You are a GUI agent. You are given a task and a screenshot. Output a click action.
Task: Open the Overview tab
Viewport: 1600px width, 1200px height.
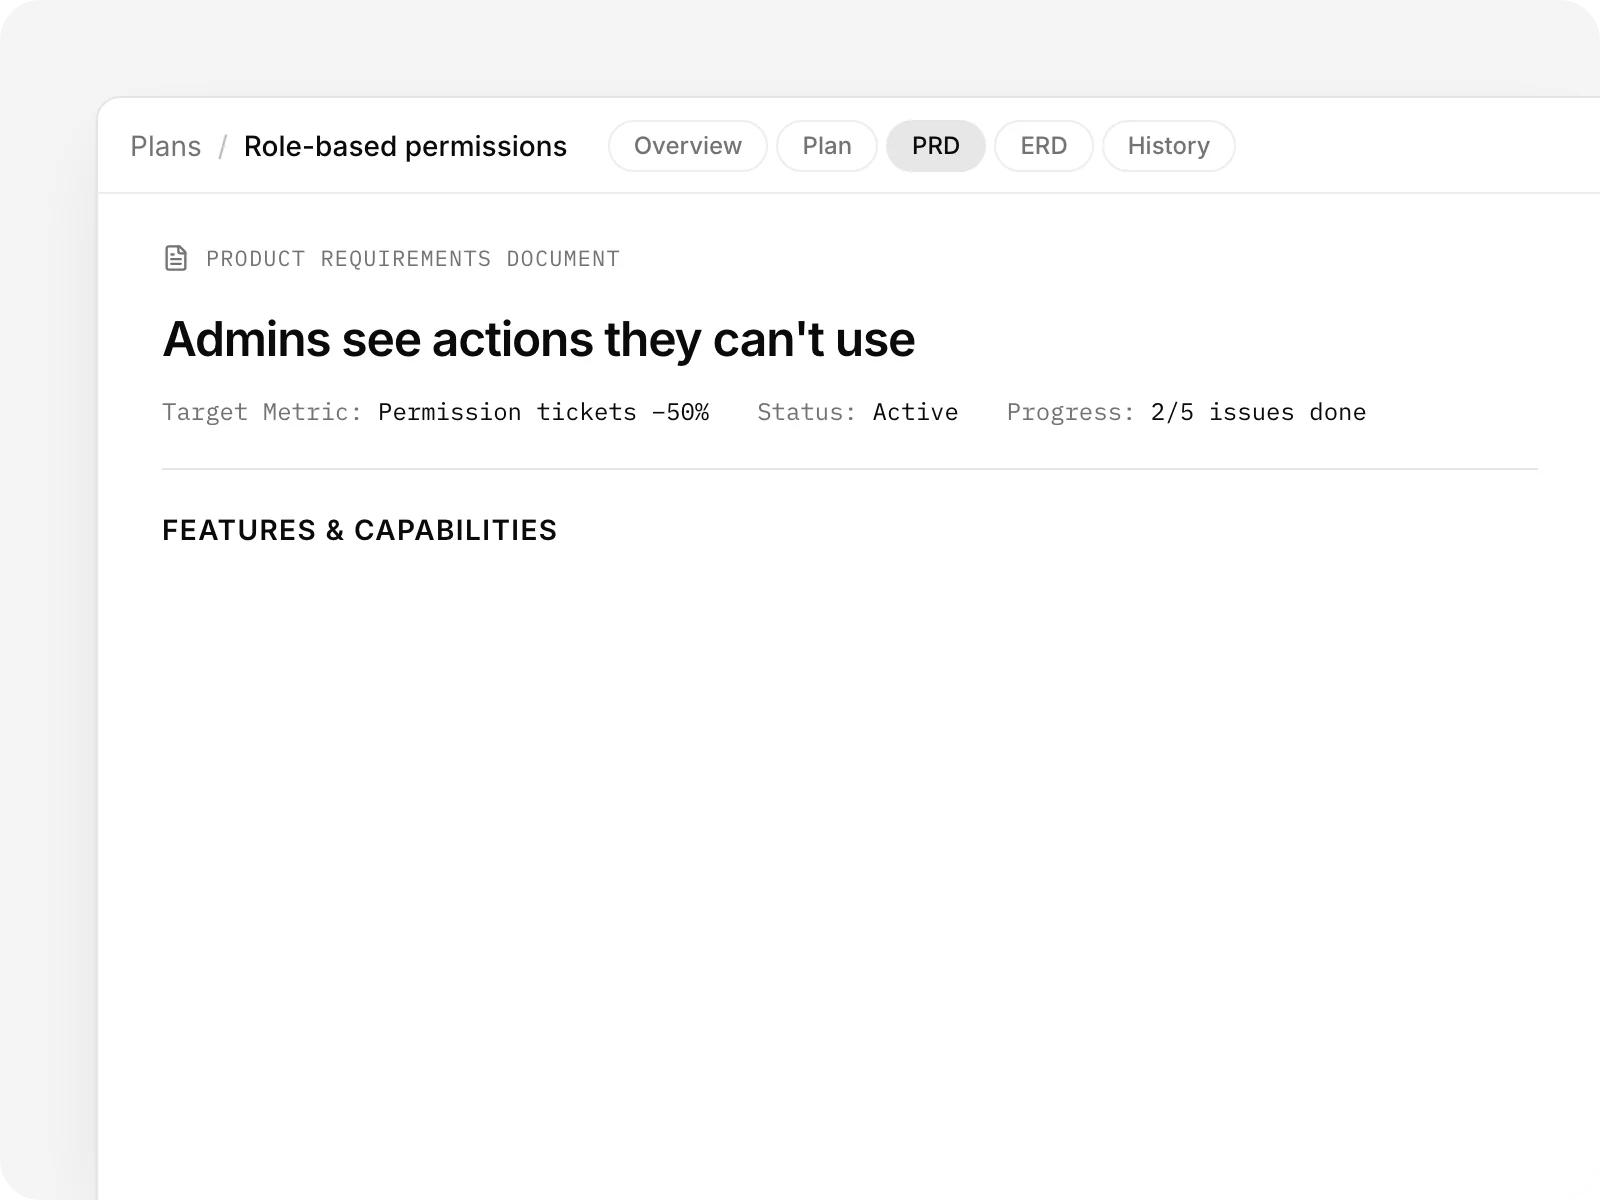point(688,146)
